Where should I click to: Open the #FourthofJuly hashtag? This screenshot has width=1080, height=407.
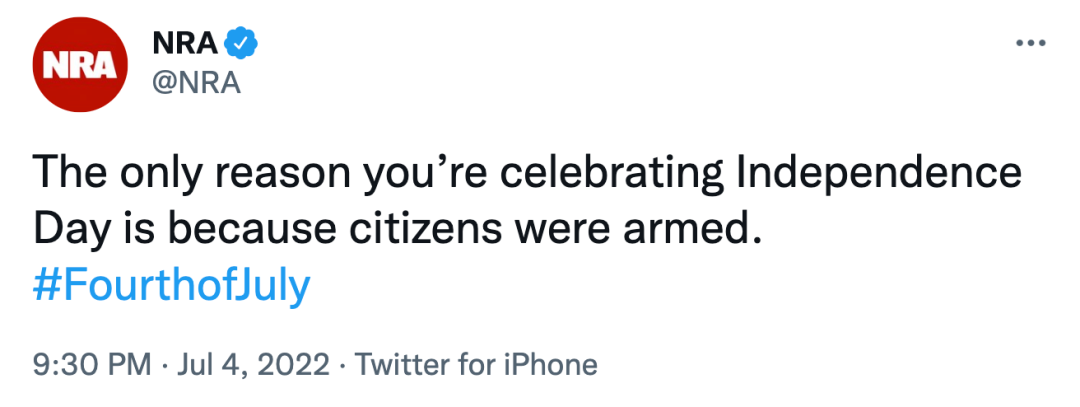coord(172,285)
